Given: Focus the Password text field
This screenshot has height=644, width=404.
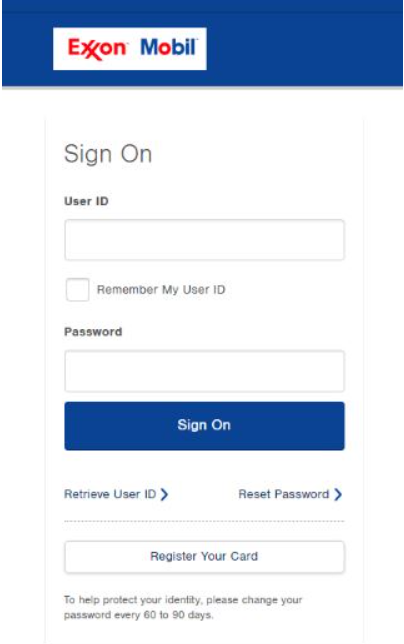Looking at the screenshot, I should point(204,371).
